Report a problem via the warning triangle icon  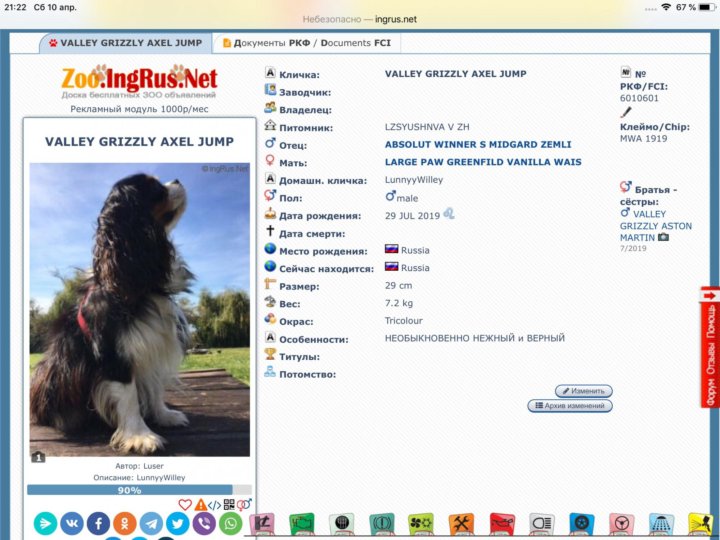point(200,505)
